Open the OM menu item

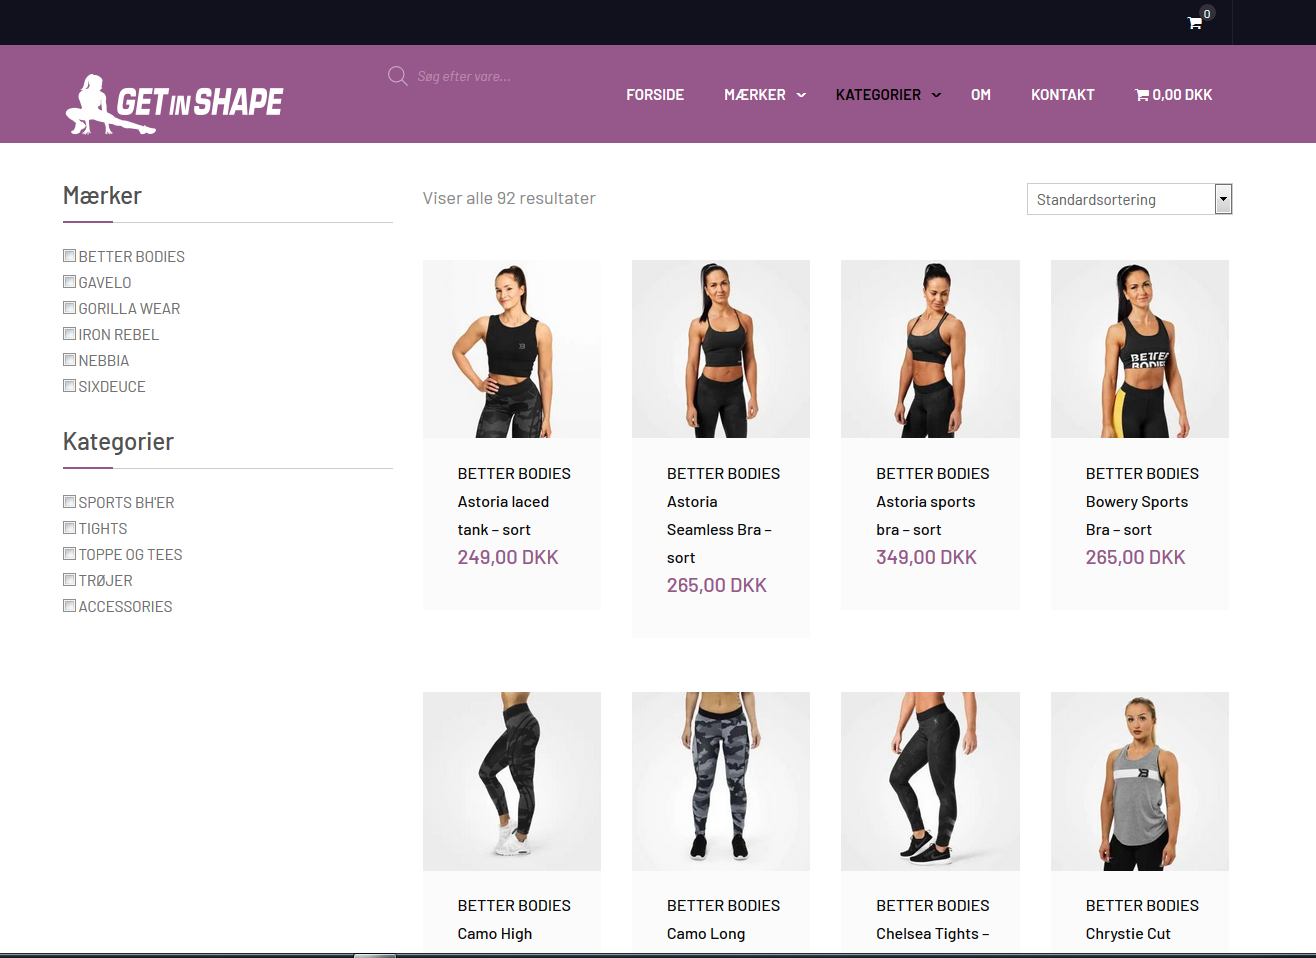[980, 95]
